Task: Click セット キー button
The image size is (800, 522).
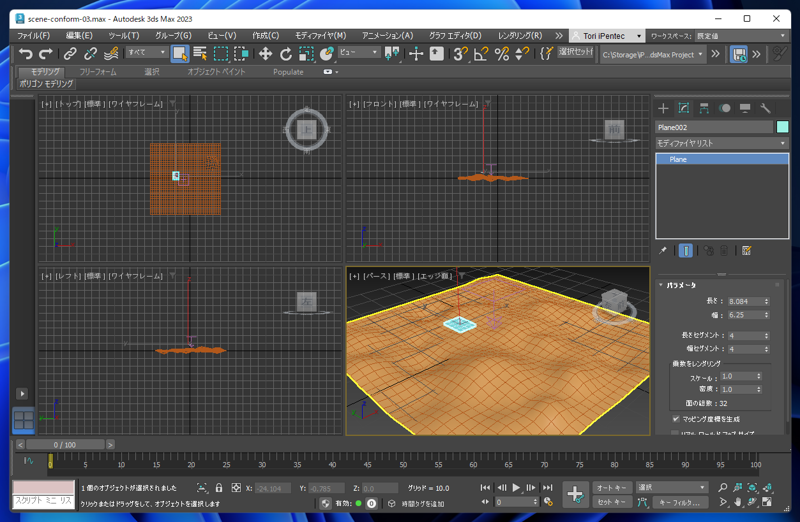Action: click(612, 502)
